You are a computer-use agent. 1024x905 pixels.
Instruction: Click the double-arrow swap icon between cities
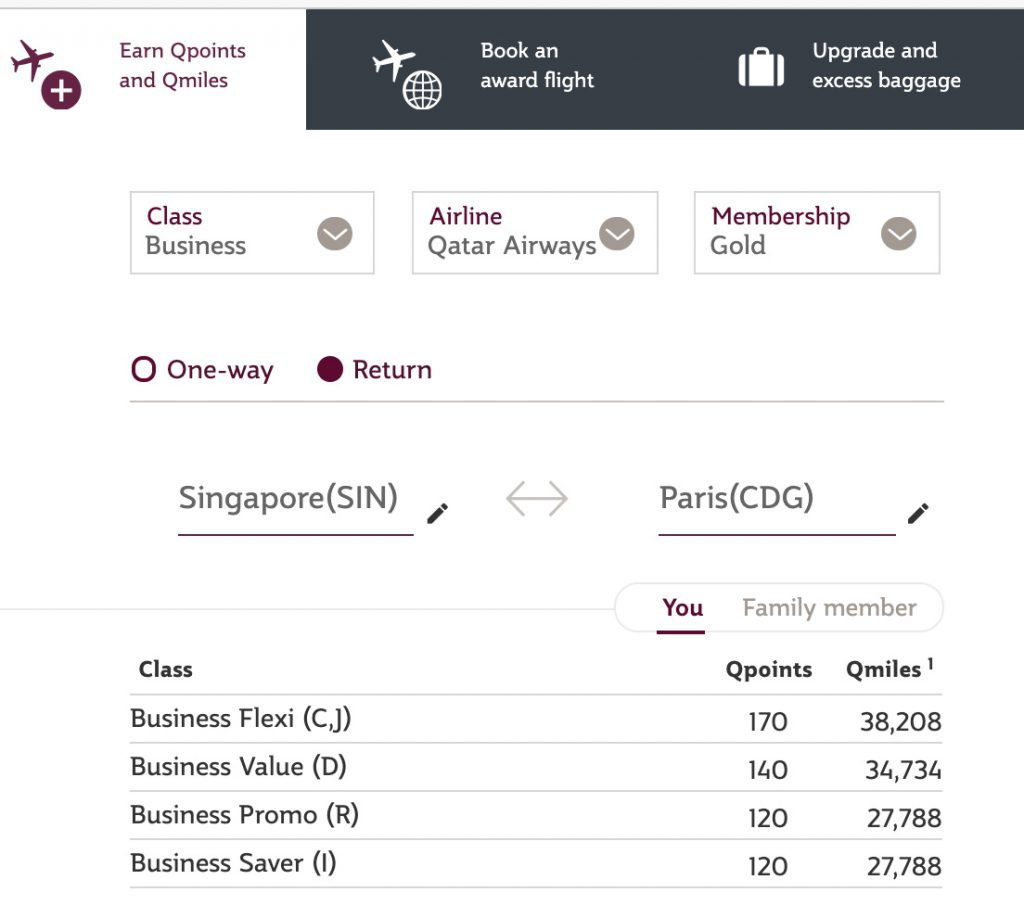pos(536,498)
